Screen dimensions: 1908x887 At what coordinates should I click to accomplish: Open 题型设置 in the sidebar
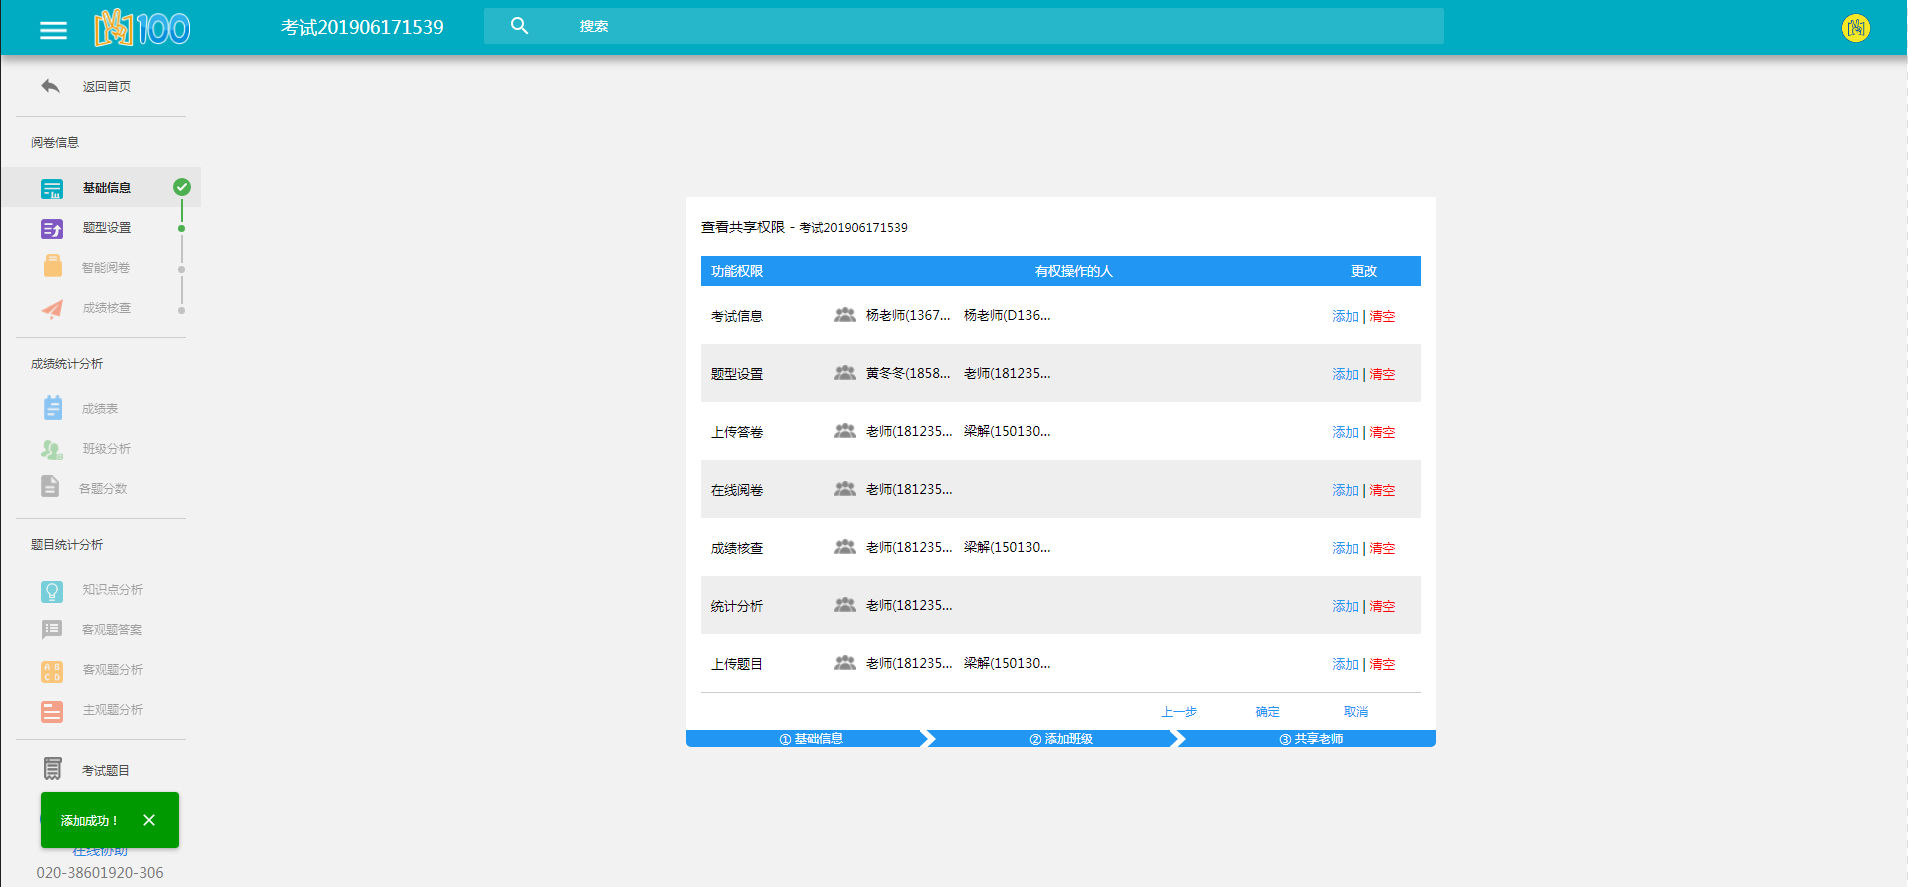[106, 228]
